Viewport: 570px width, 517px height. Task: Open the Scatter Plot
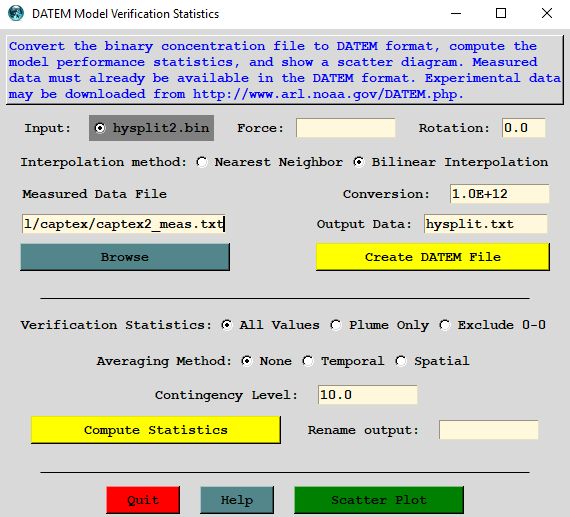[x=379, y=500]
